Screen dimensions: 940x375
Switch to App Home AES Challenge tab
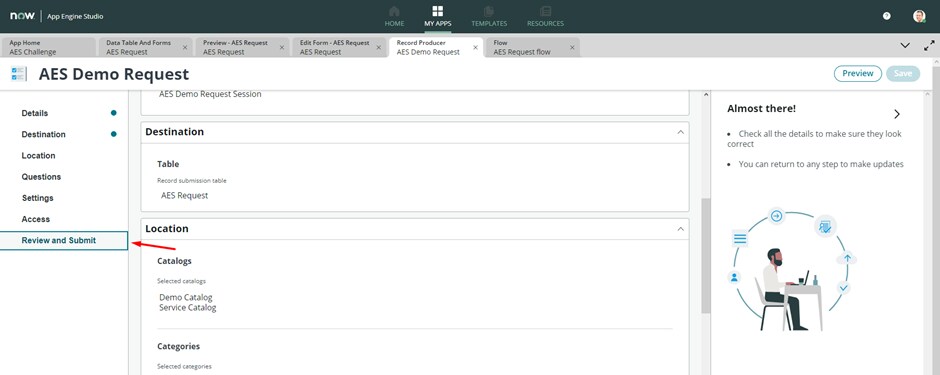pos(49,47)
